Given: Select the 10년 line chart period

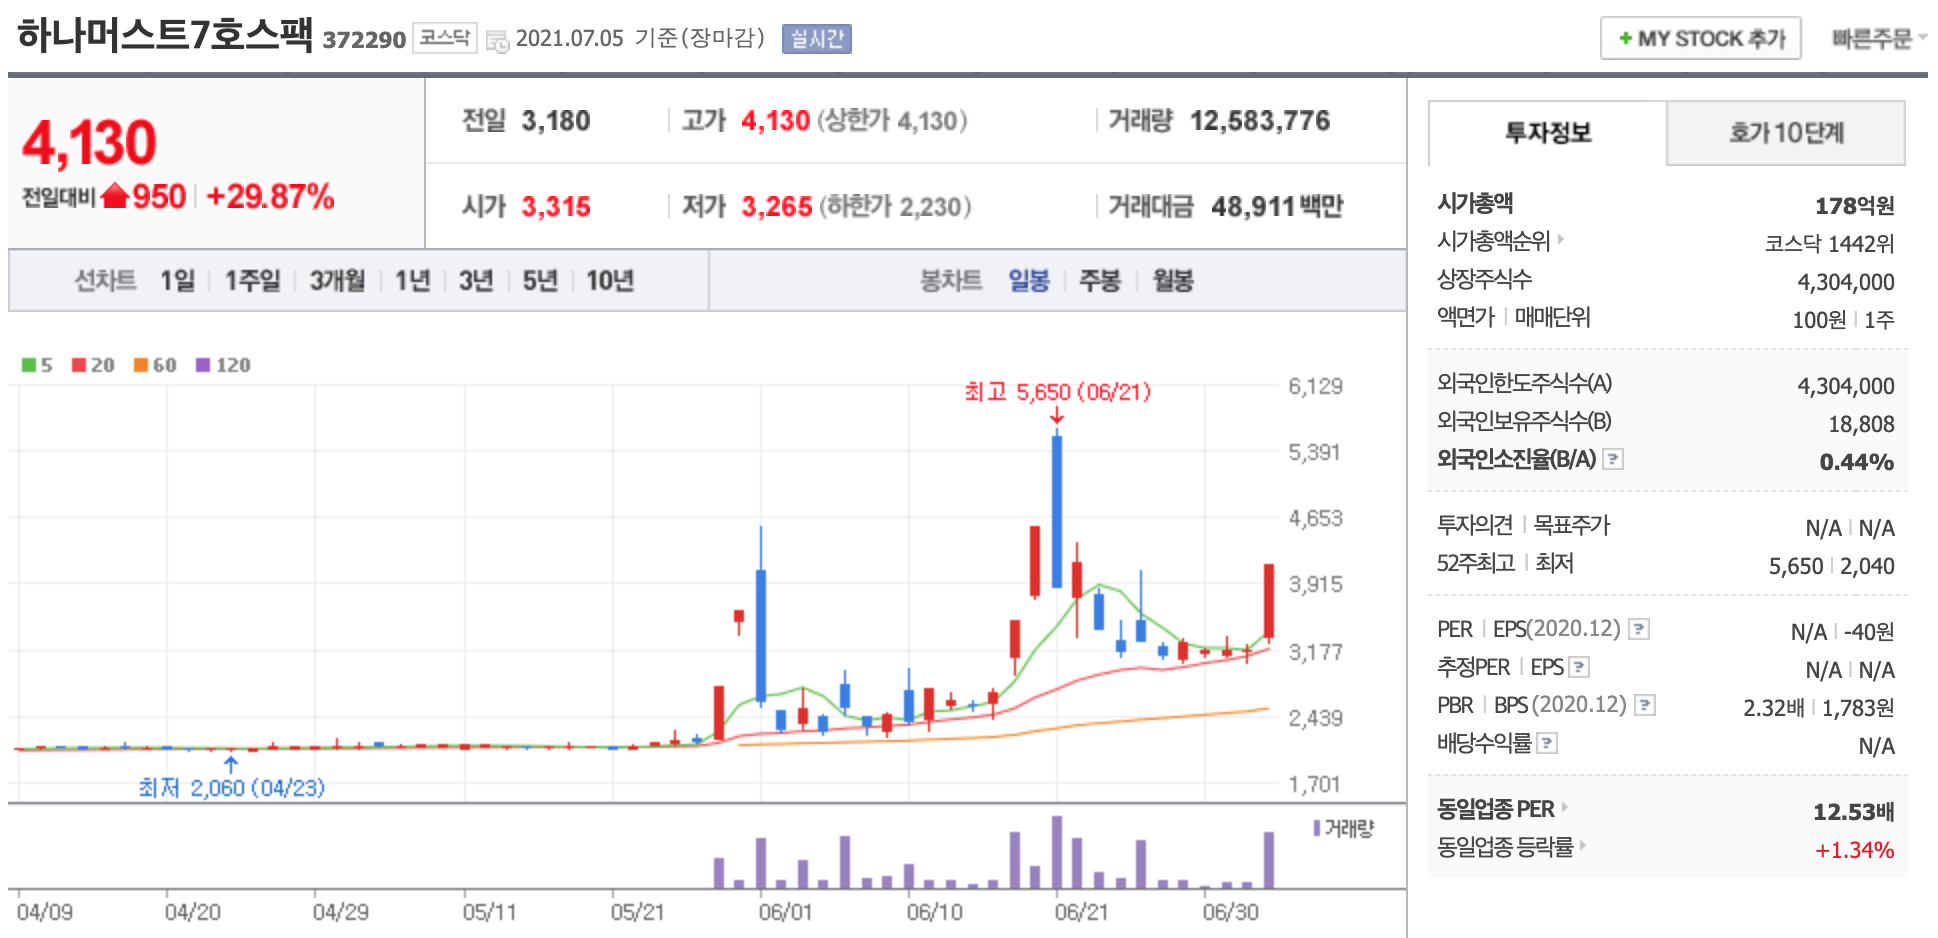Looking at the screenshot, I should click(x=610, y=281).
